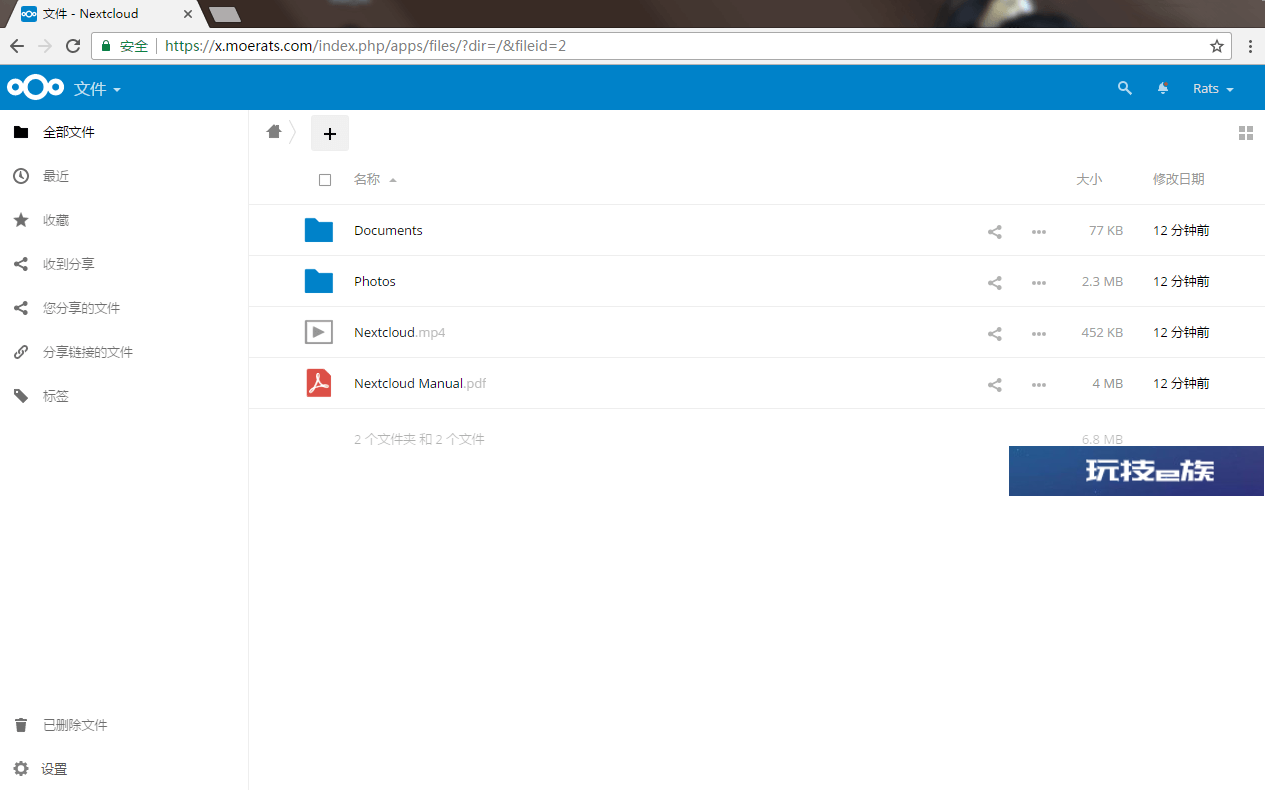
Task: Click the 2 个文件夹 和 2 个文件 summary
Action: [419, 439]
